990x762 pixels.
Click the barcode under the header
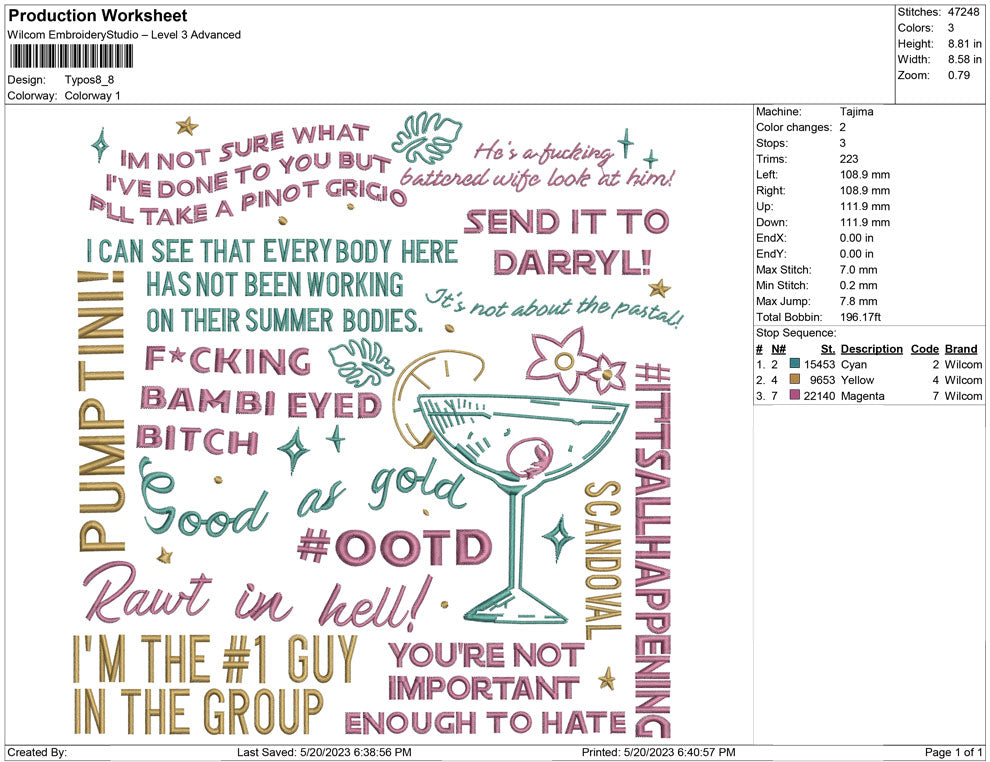[71, 57]
